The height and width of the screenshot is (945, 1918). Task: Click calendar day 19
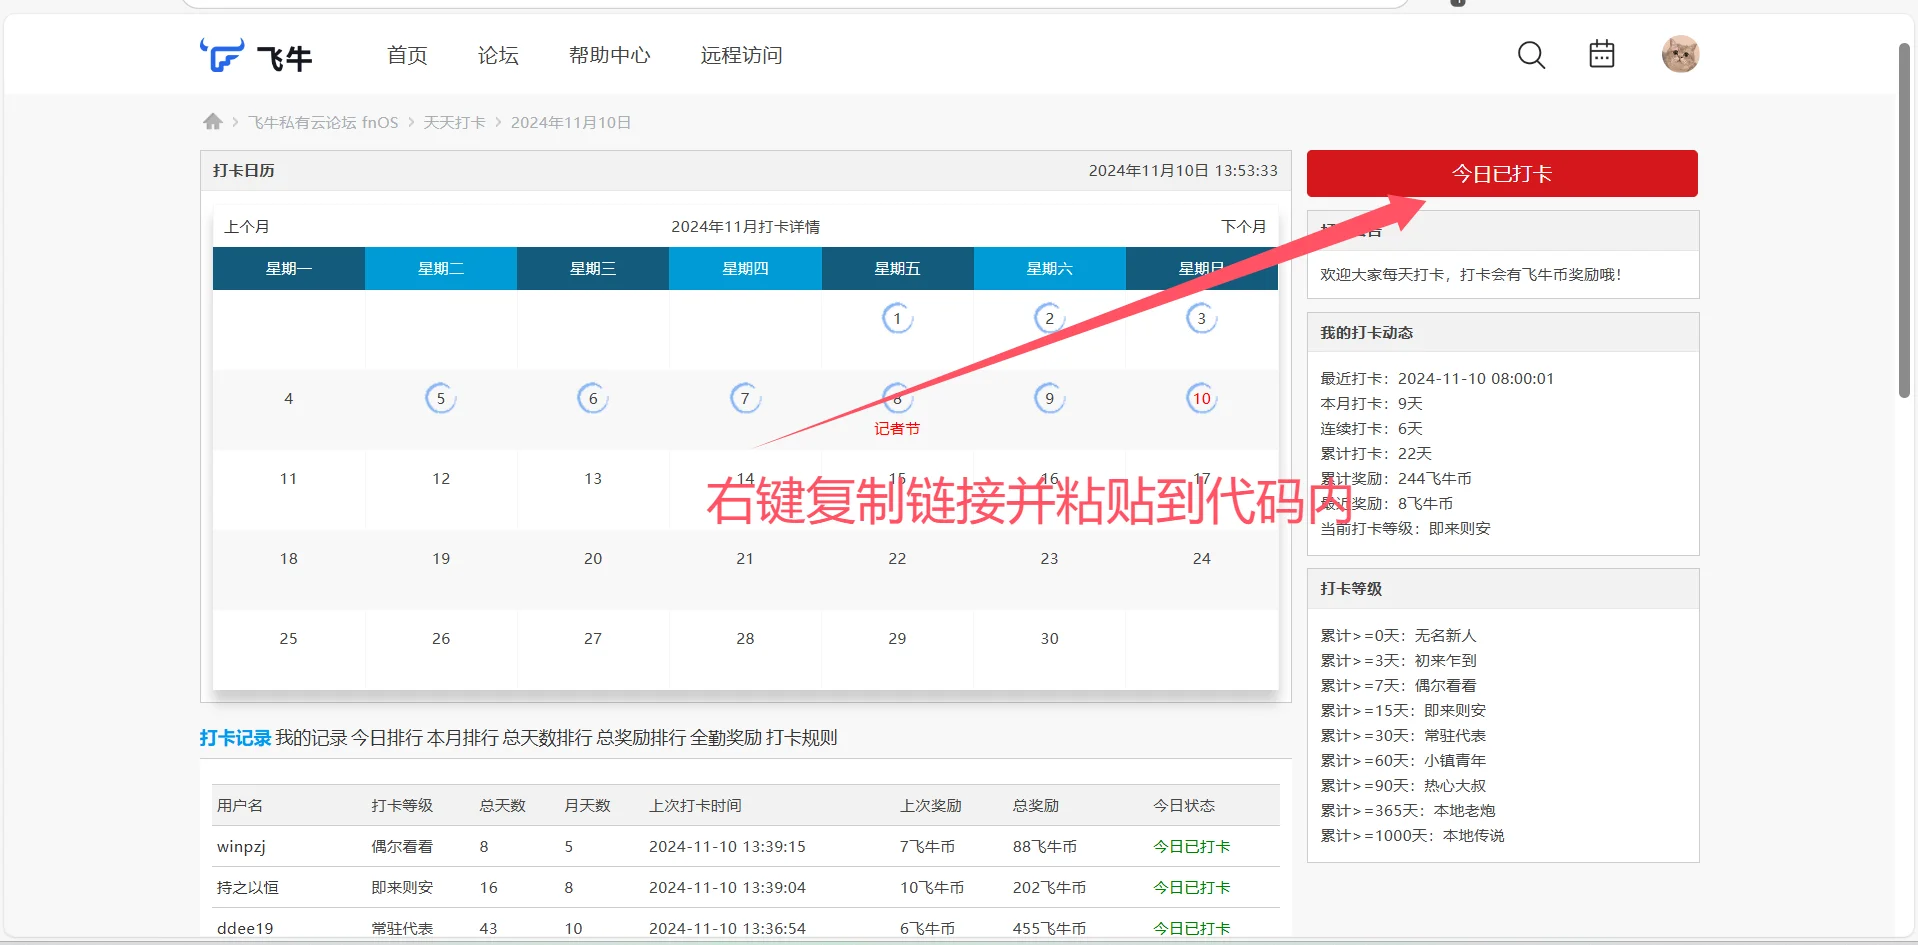441,559
